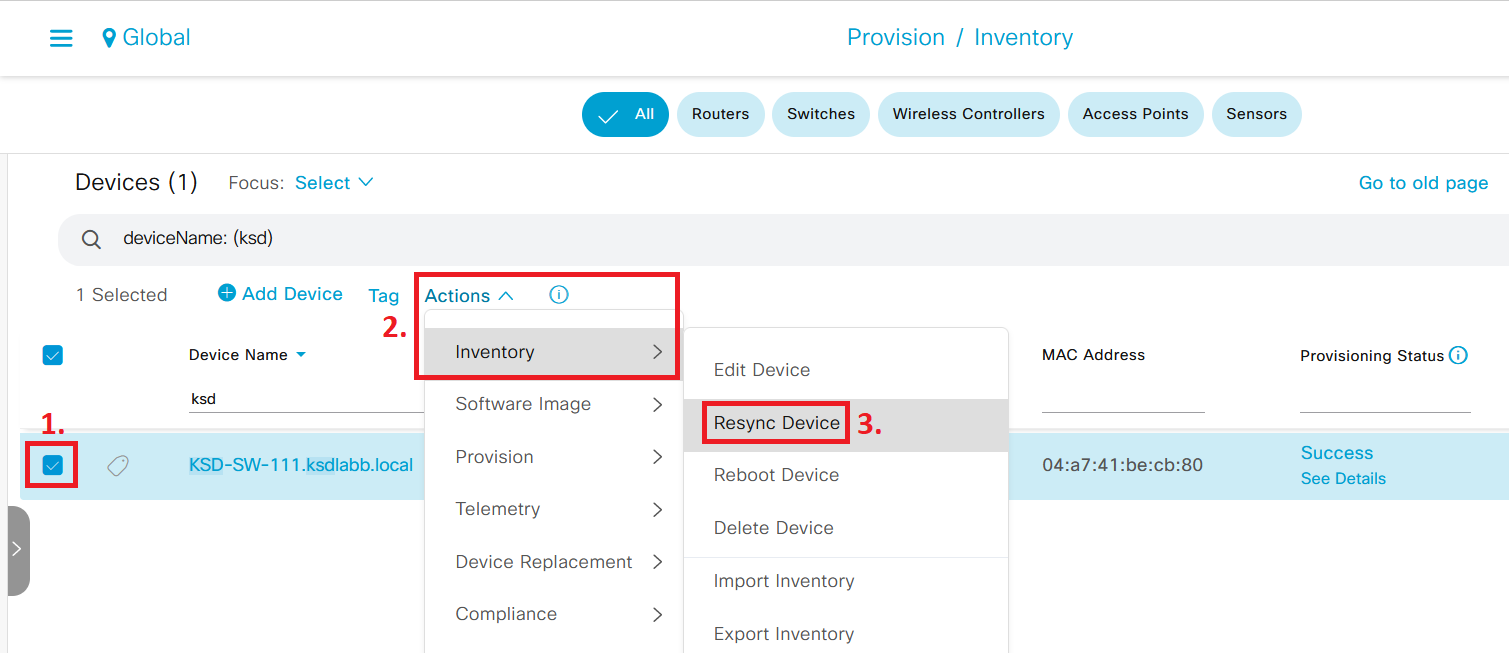Click the checkmark icon inside the All filter

(608, 114)
